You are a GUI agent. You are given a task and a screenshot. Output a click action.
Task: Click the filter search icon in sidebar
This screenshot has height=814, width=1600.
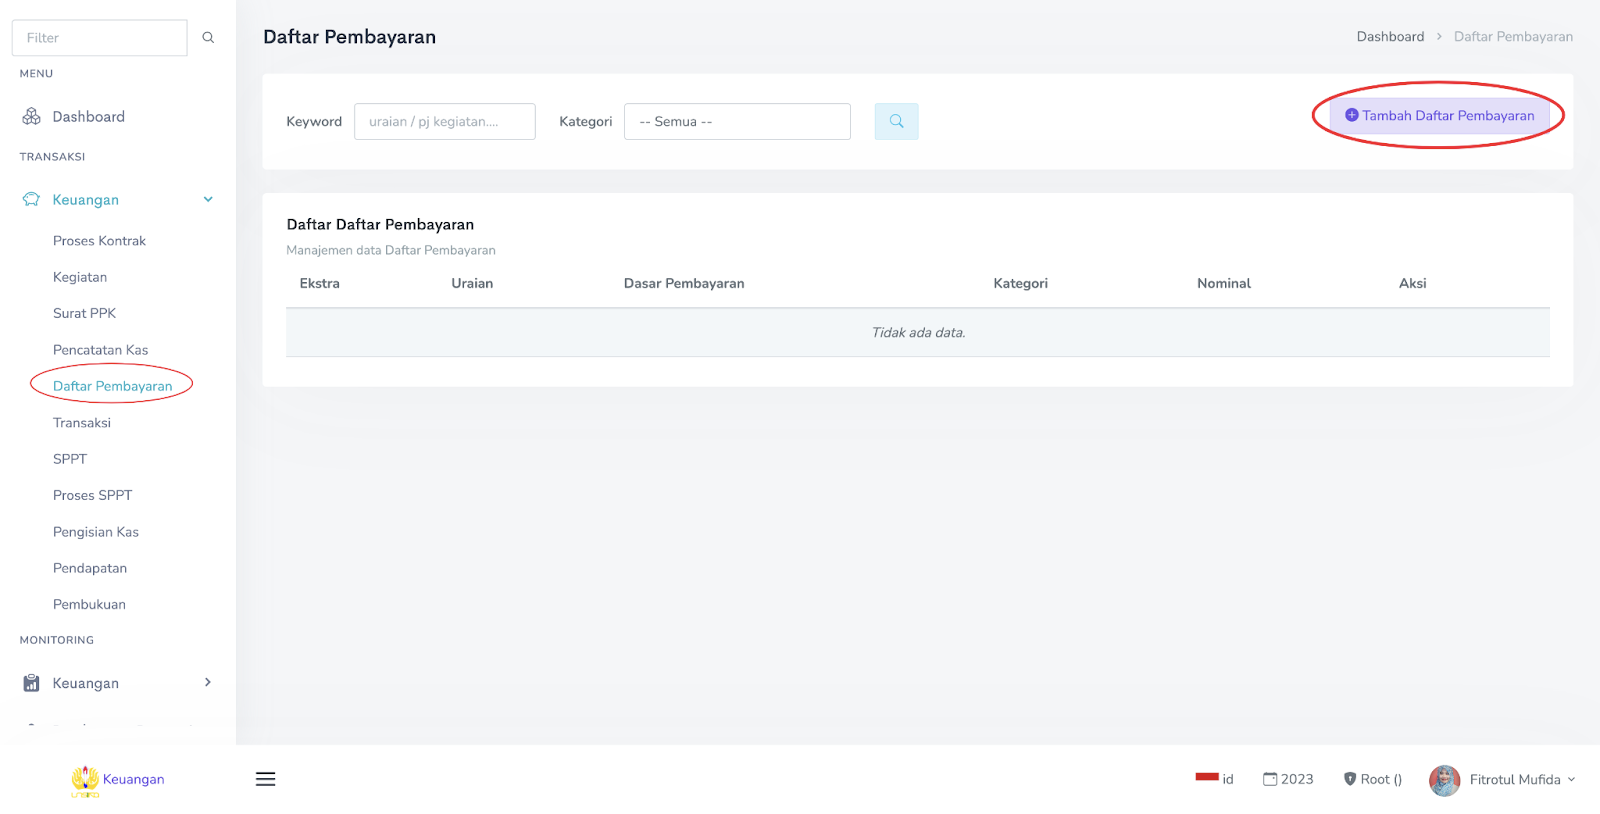(x=208, y=38)
